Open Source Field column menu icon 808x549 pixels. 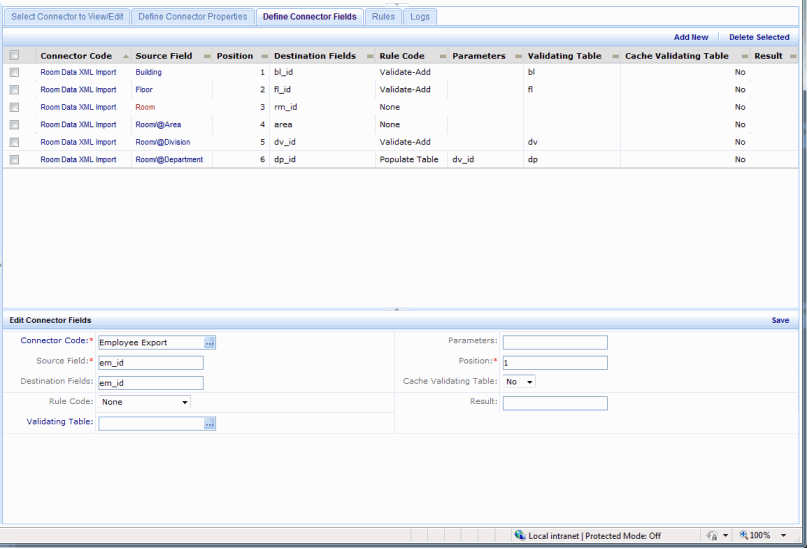click(207, 56)
